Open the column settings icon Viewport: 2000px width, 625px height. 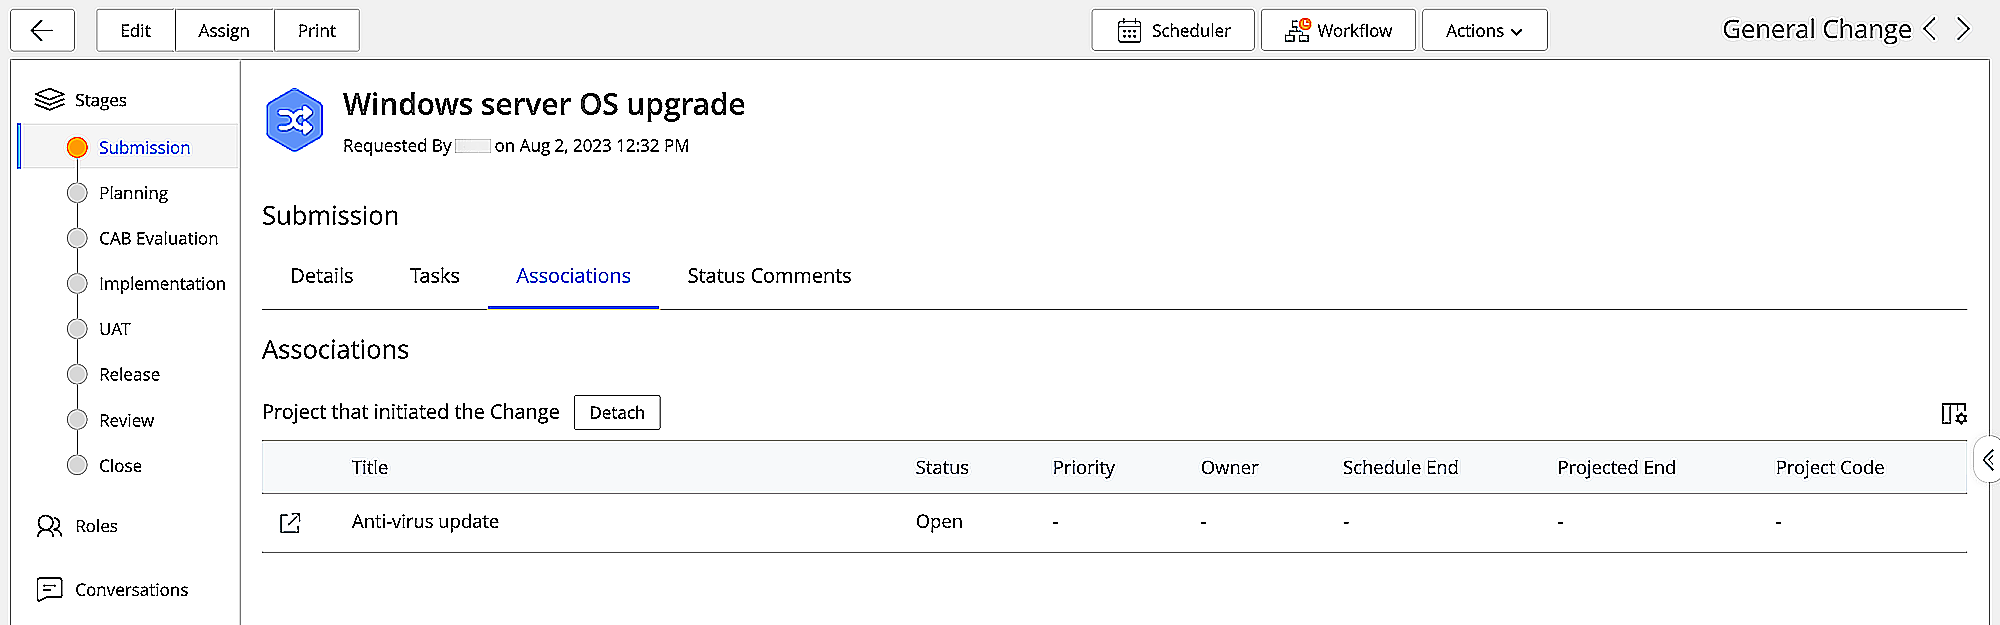(1953, 413)
